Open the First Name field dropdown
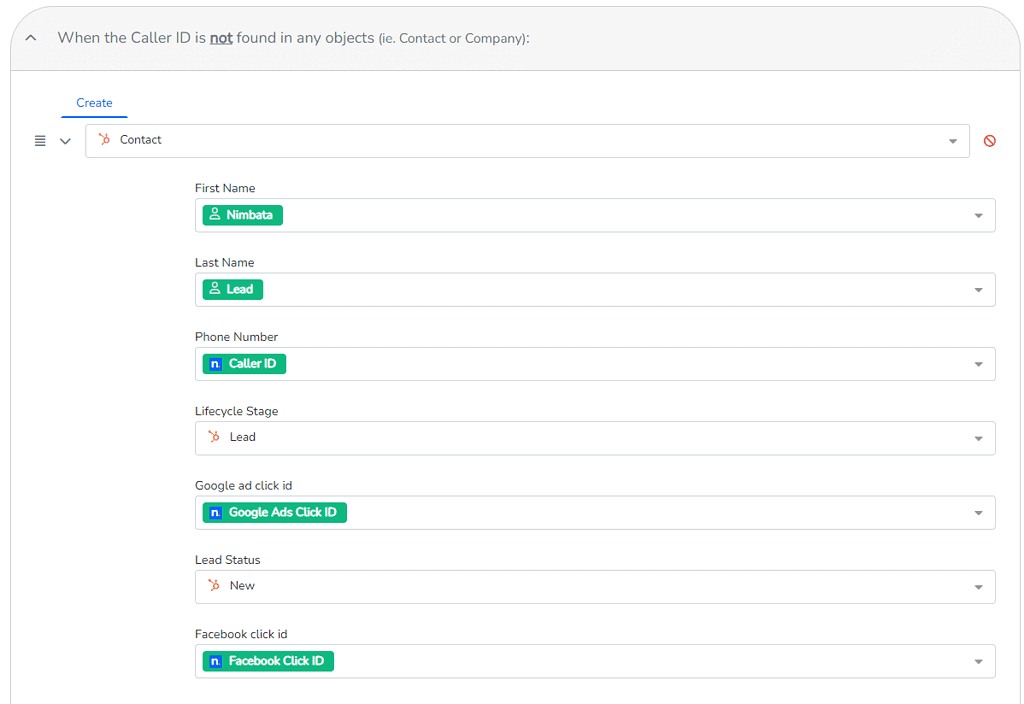 pos(977,215)
